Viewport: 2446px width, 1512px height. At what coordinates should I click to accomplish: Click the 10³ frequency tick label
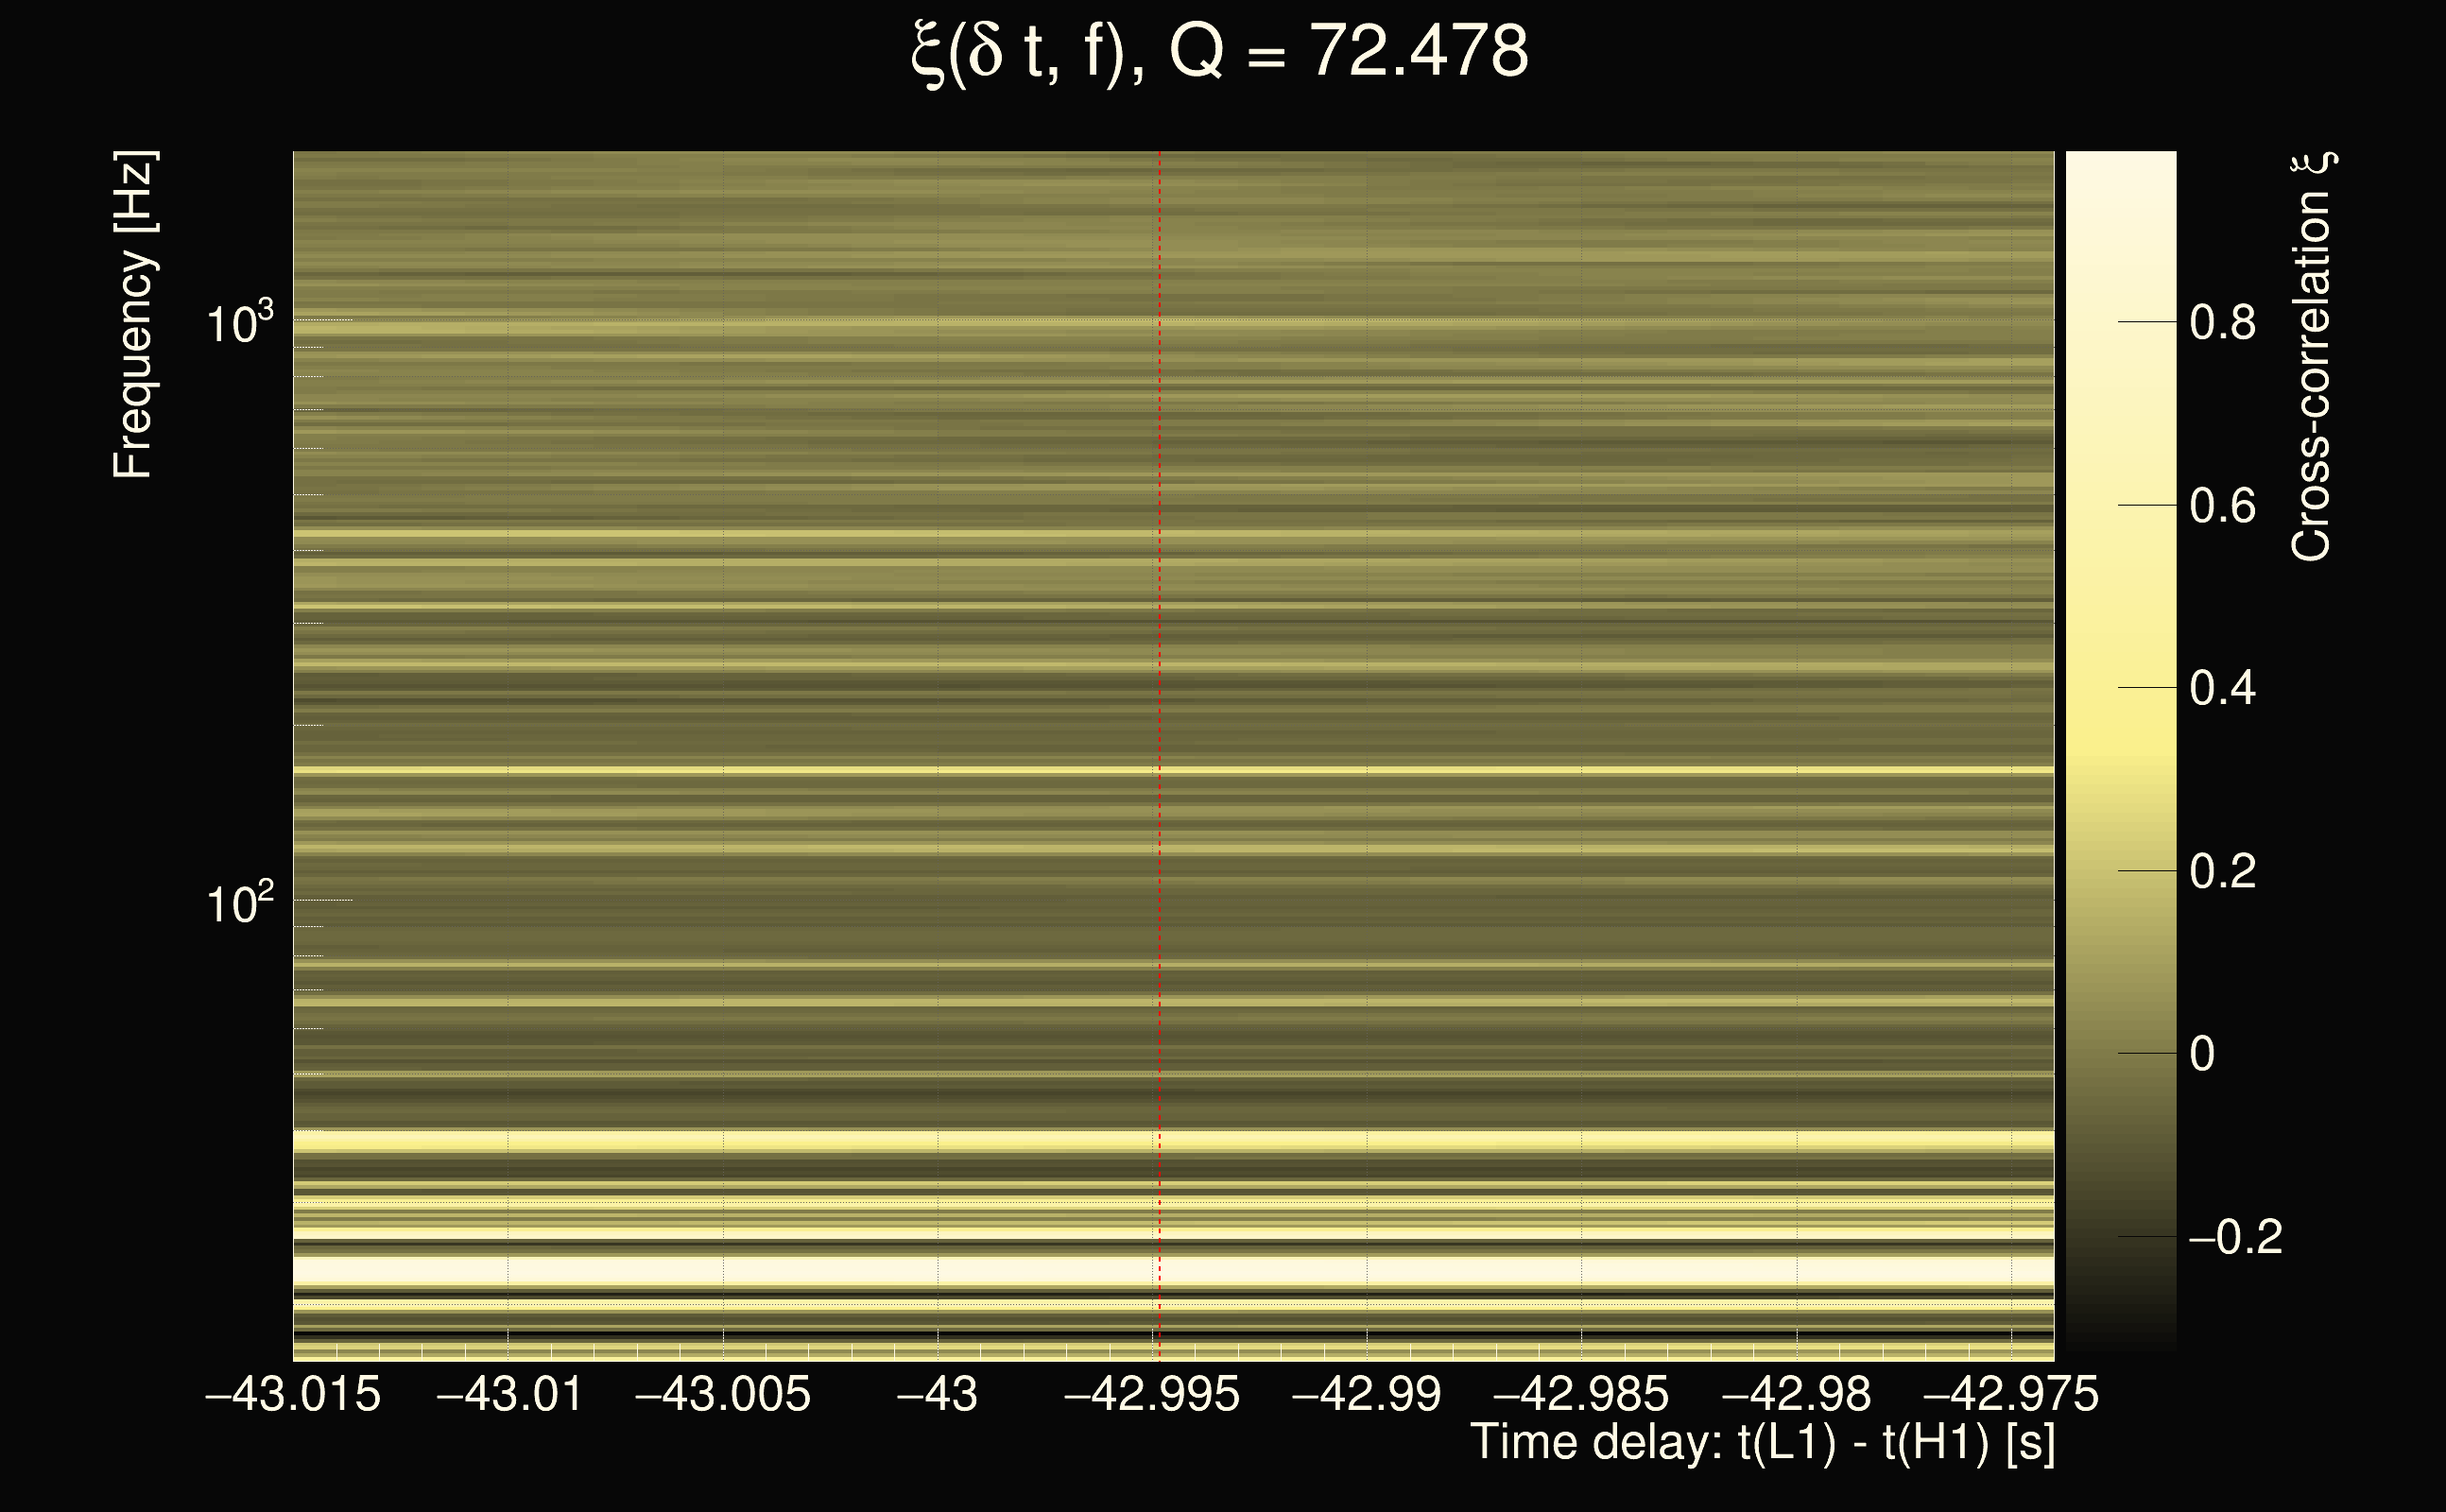coord(239,324)
